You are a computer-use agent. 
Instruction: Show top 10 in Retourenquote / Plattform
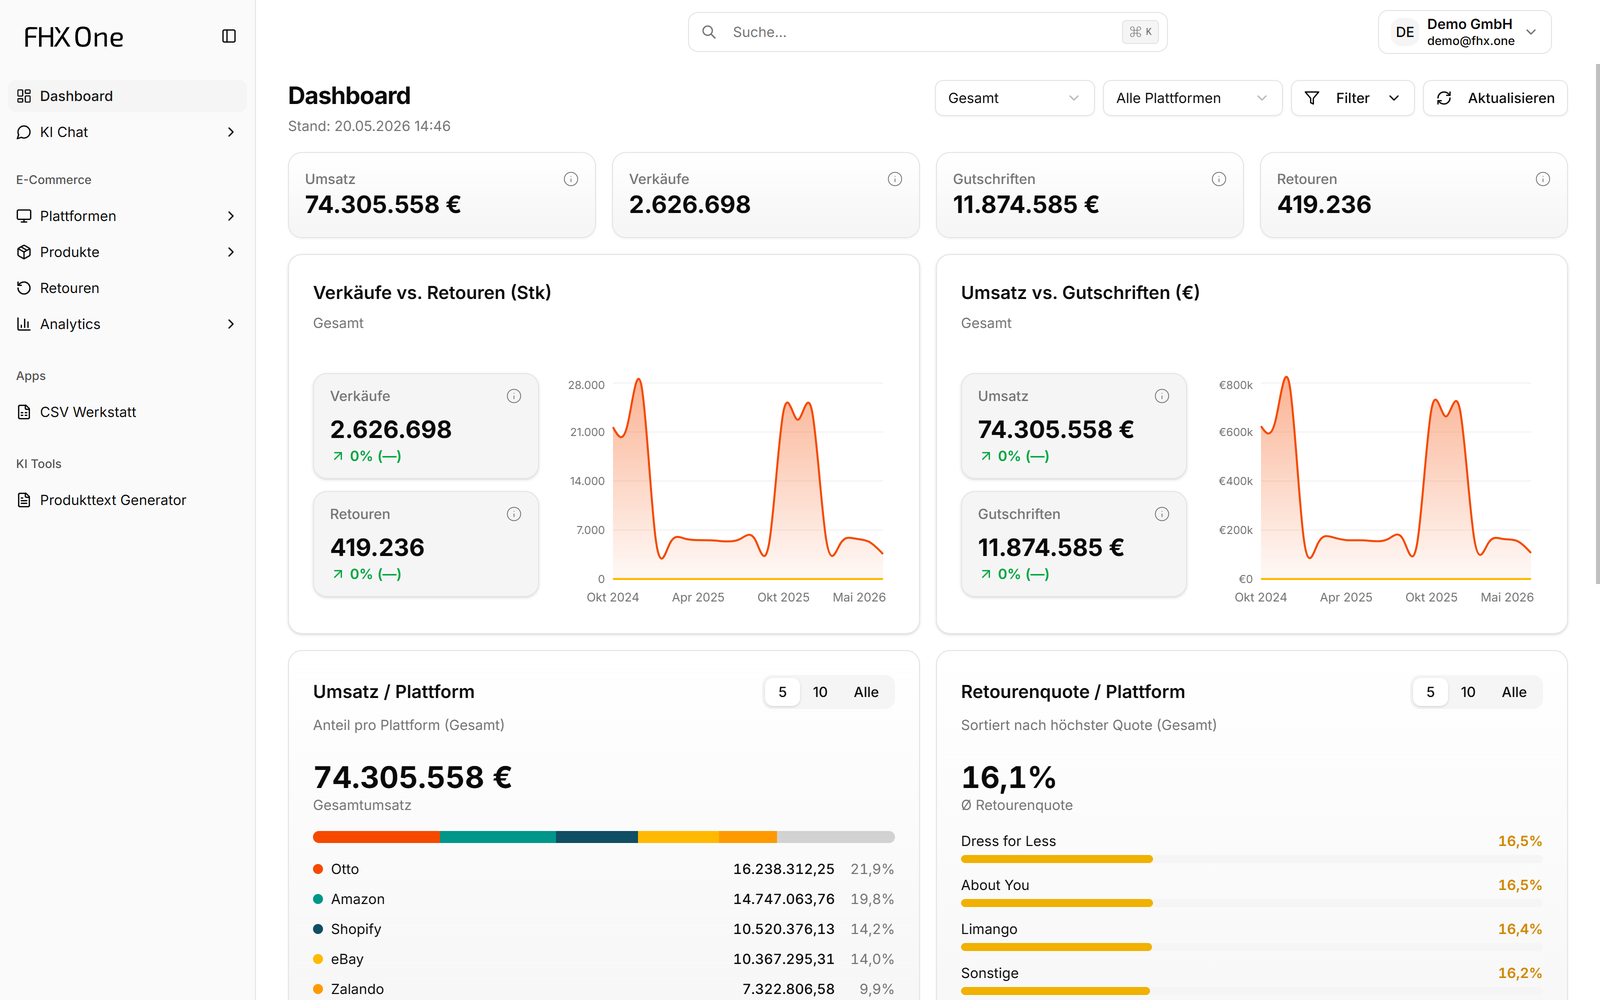[1468, 692]
